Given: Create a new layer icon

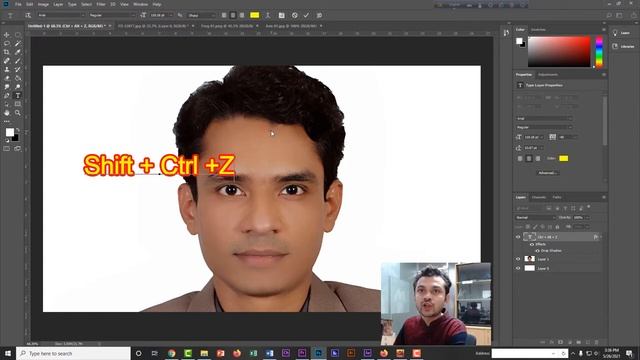Looking at the screenshot, I should (588, 342).
